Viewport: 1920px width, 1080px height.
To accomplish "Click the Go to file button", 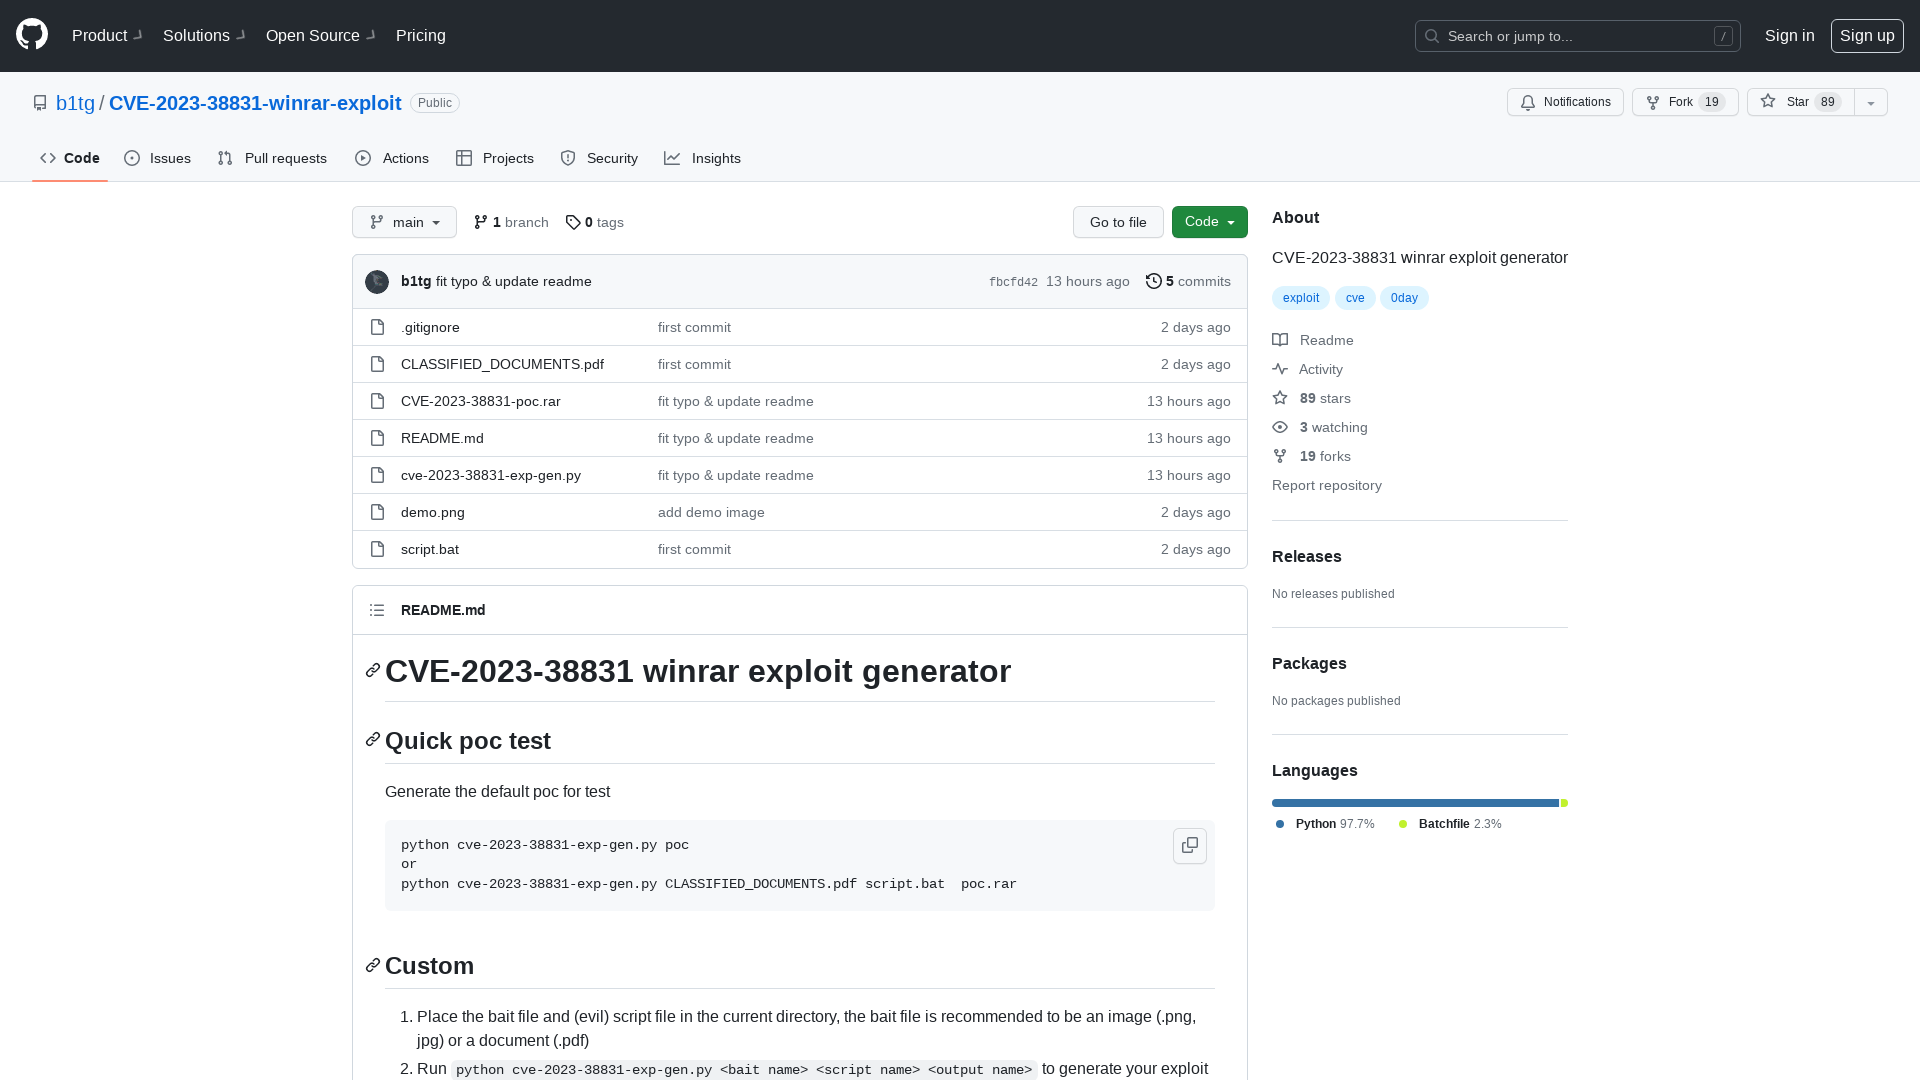I will click(x=1118, y=222).
